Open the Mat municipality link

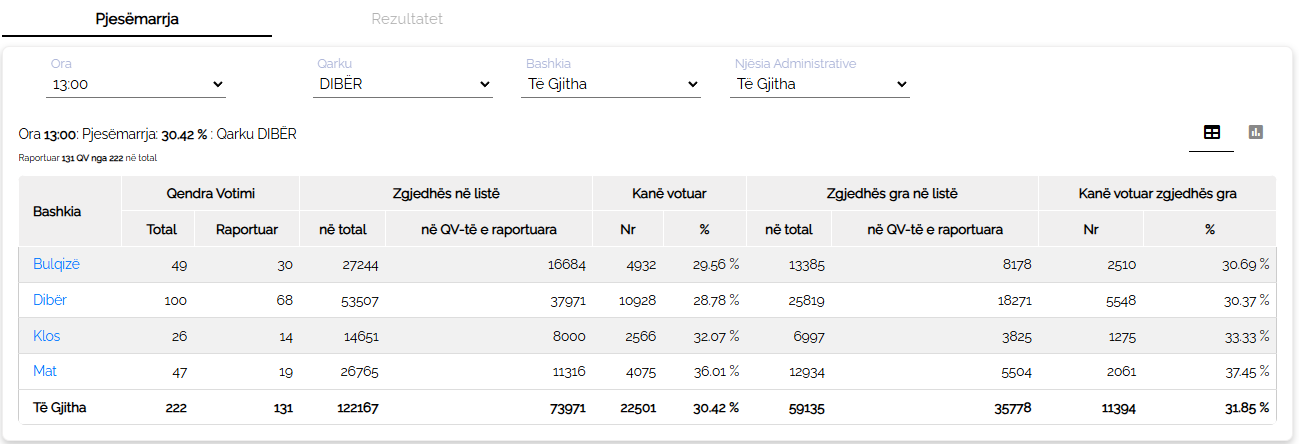[45, 371]
